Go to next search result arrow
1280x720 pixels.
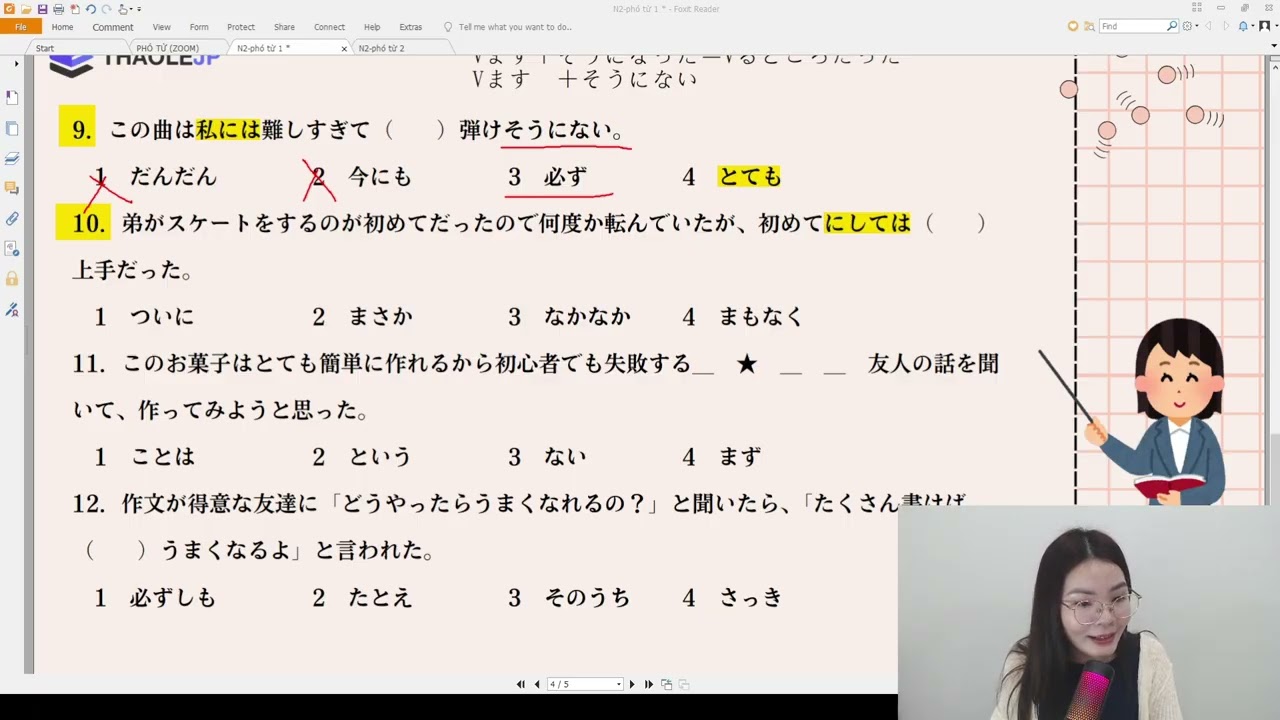click(1226, 26)
